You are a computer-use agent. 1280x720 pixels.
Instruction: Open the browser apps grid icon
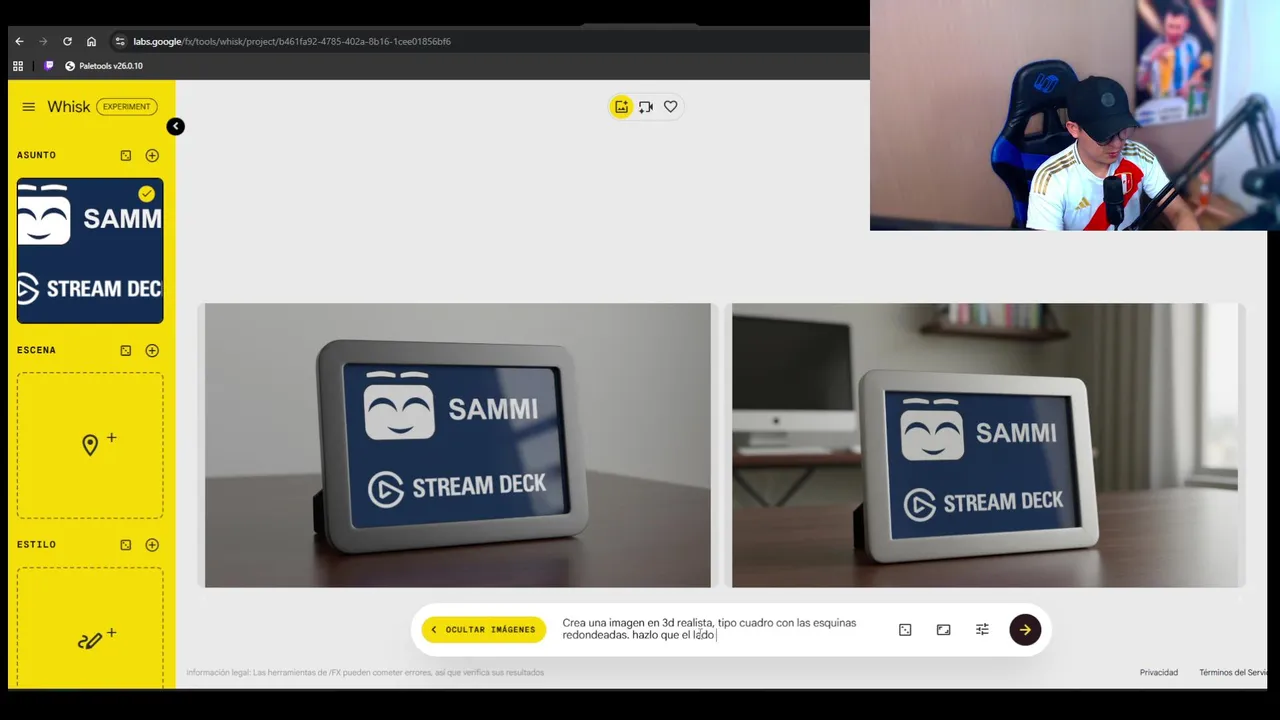point(18,66)
